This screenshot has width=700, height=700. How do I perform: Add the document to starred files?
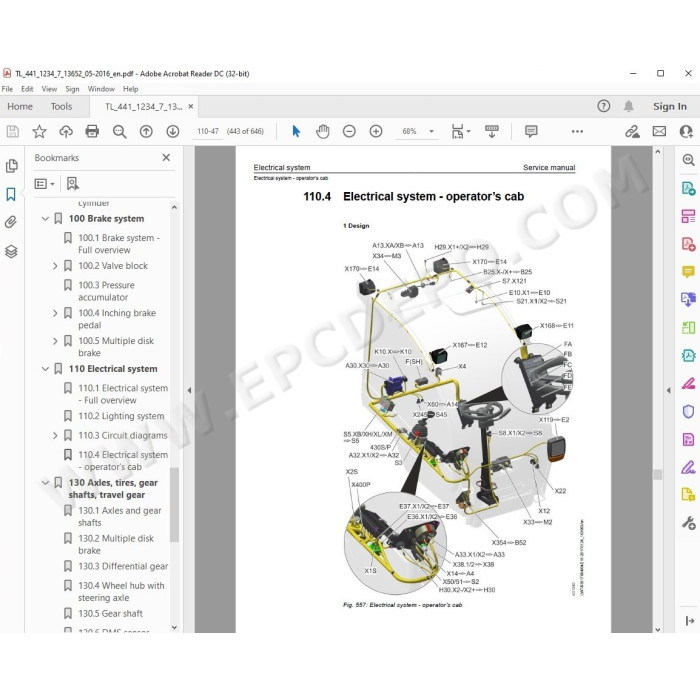[39, 131]
